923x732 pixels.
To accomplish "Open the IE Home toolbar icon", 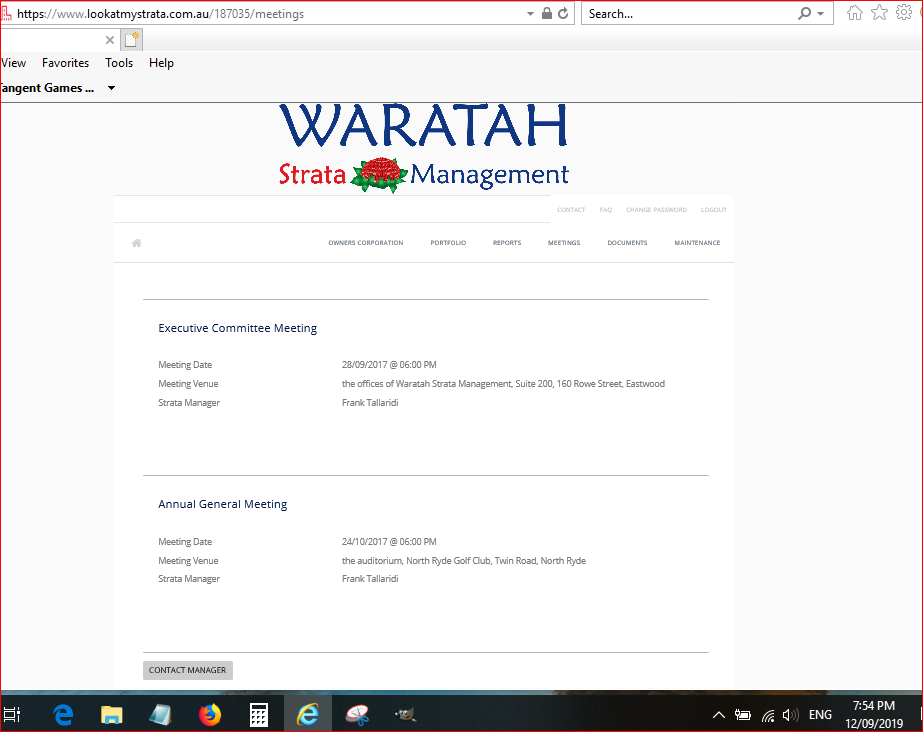I will (x=855, y=13).
